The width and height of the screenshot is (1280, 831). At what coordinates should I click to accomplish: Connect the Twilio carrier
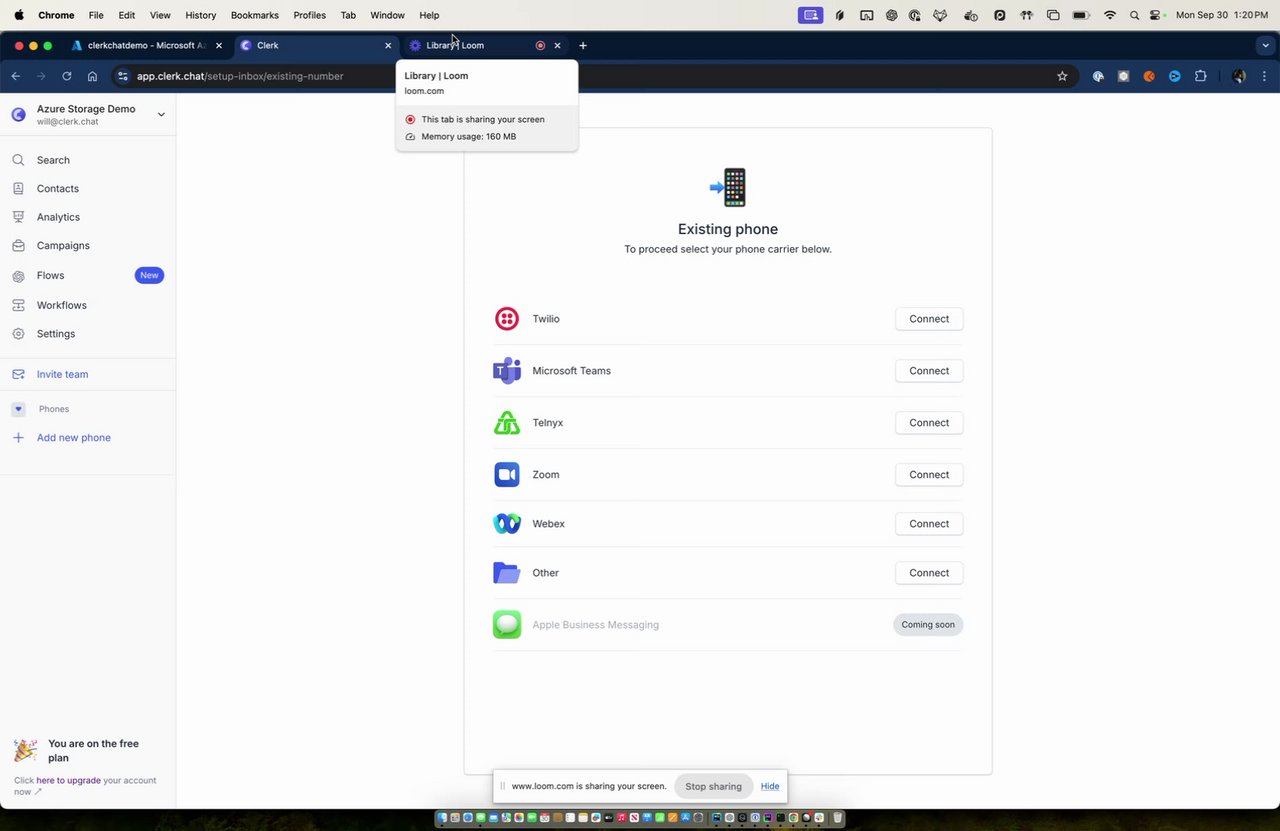tap(929, 319)
